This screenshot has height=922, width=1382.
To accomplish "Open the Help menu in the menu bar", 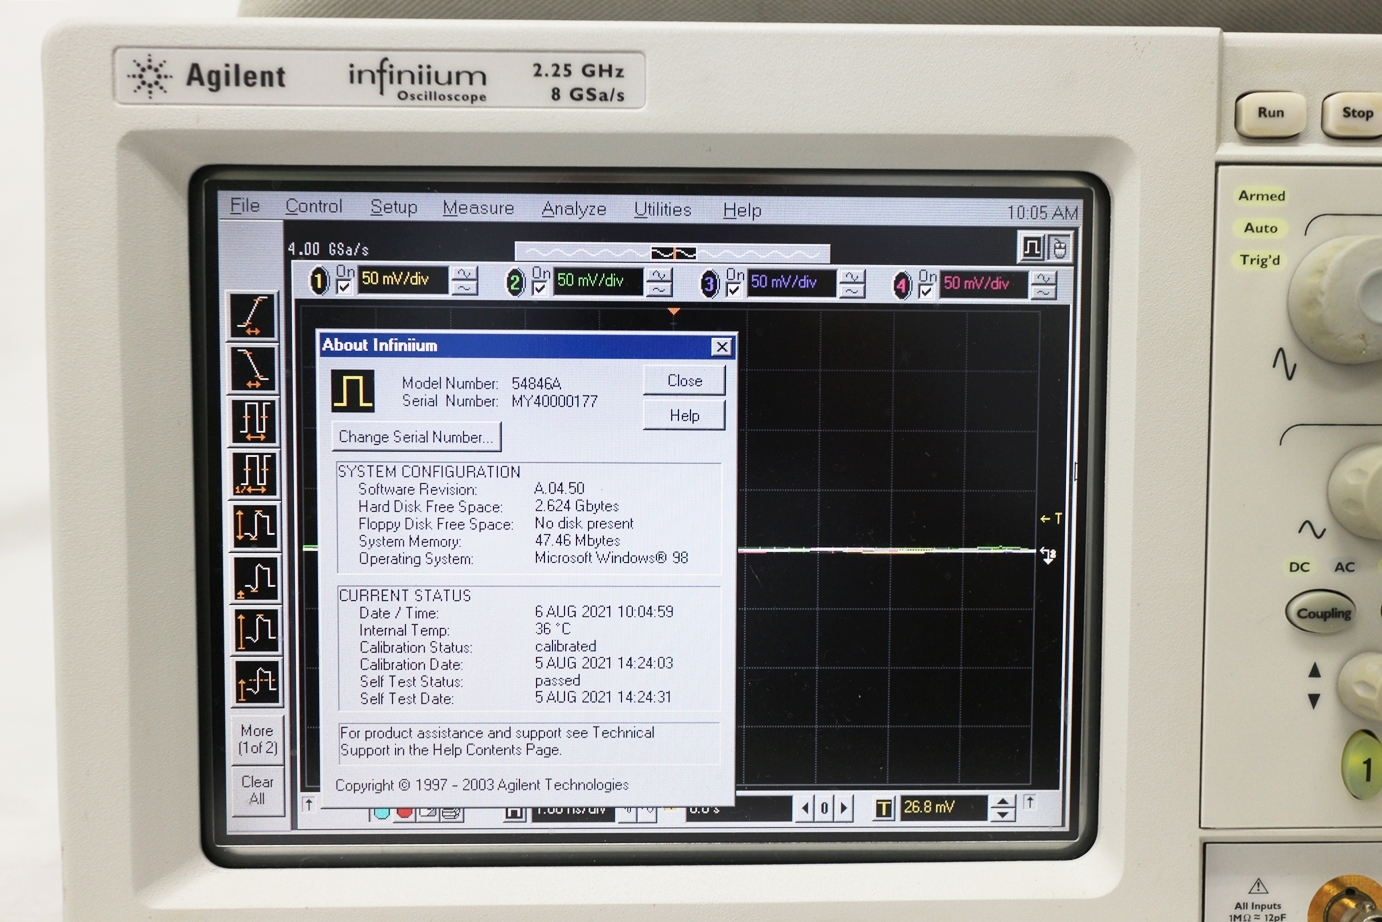I will tap(742, 211).
